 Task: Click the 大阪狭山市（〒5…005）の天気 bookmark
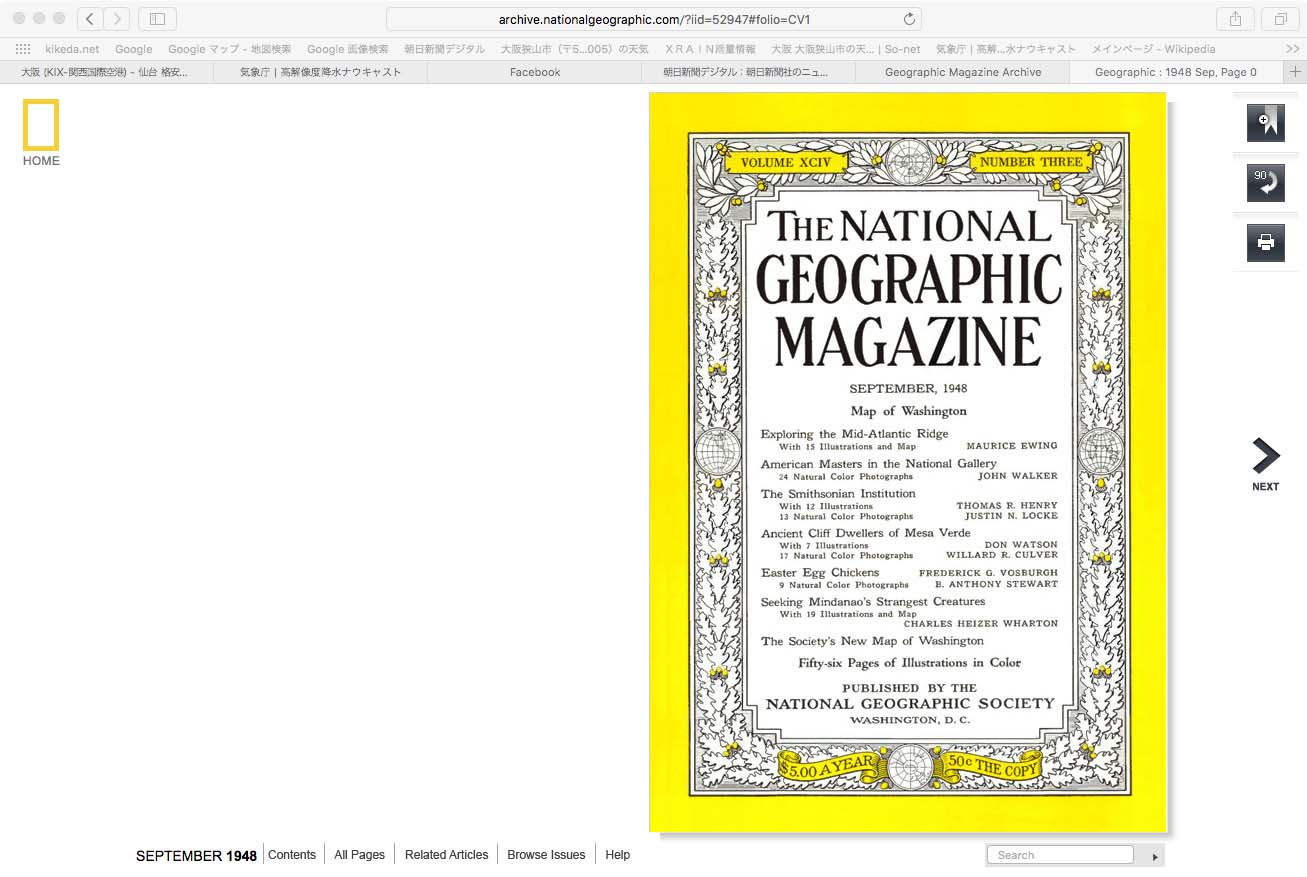[x=575, y=49]
